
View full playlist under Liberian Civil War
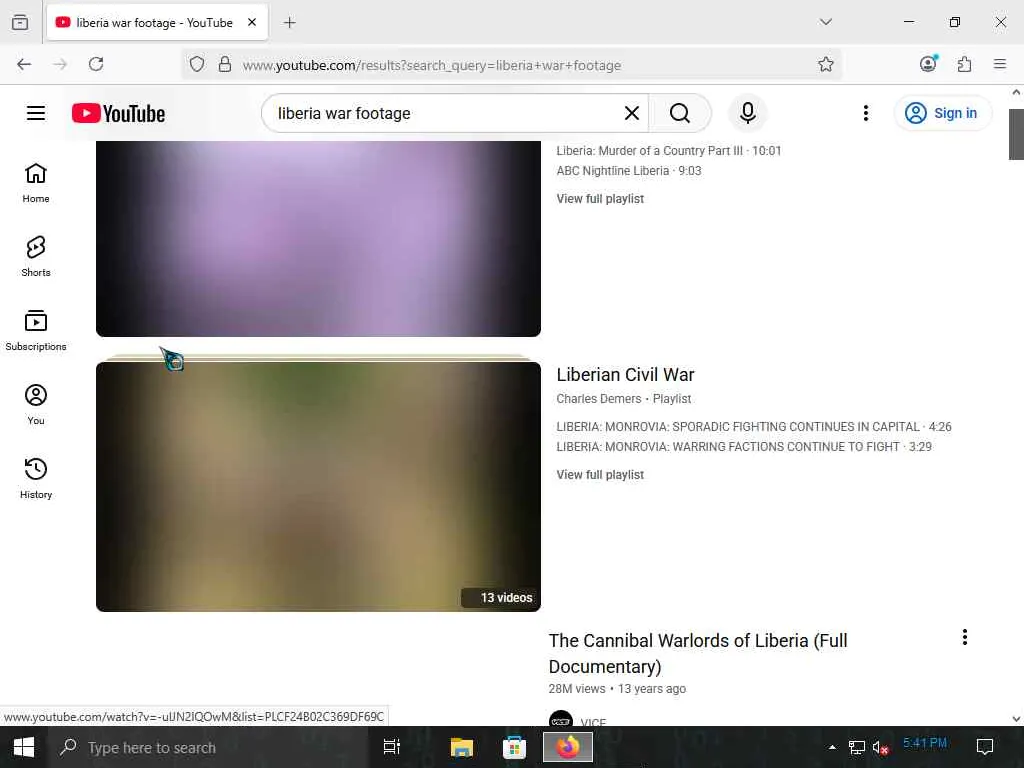click(x=600, y=475)
